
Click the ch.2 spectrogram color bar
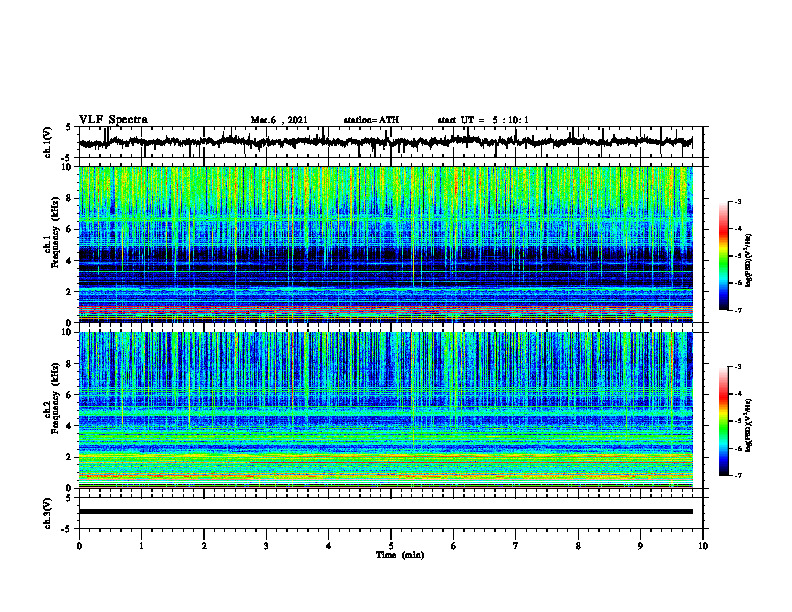click(723, 421)
